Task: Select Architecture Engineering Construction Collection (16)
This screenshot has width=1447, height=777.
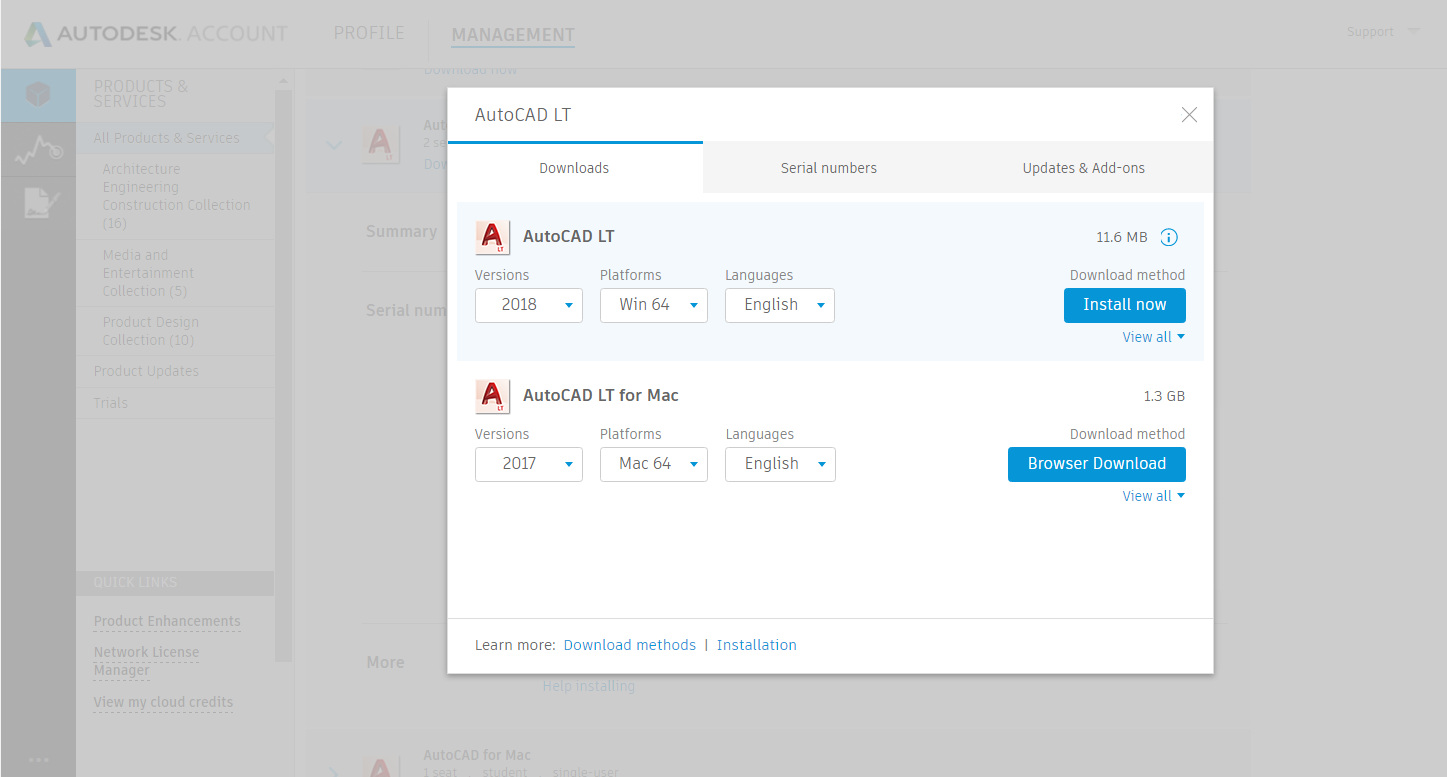Action: pyautogui.click(x=176, y=196)
